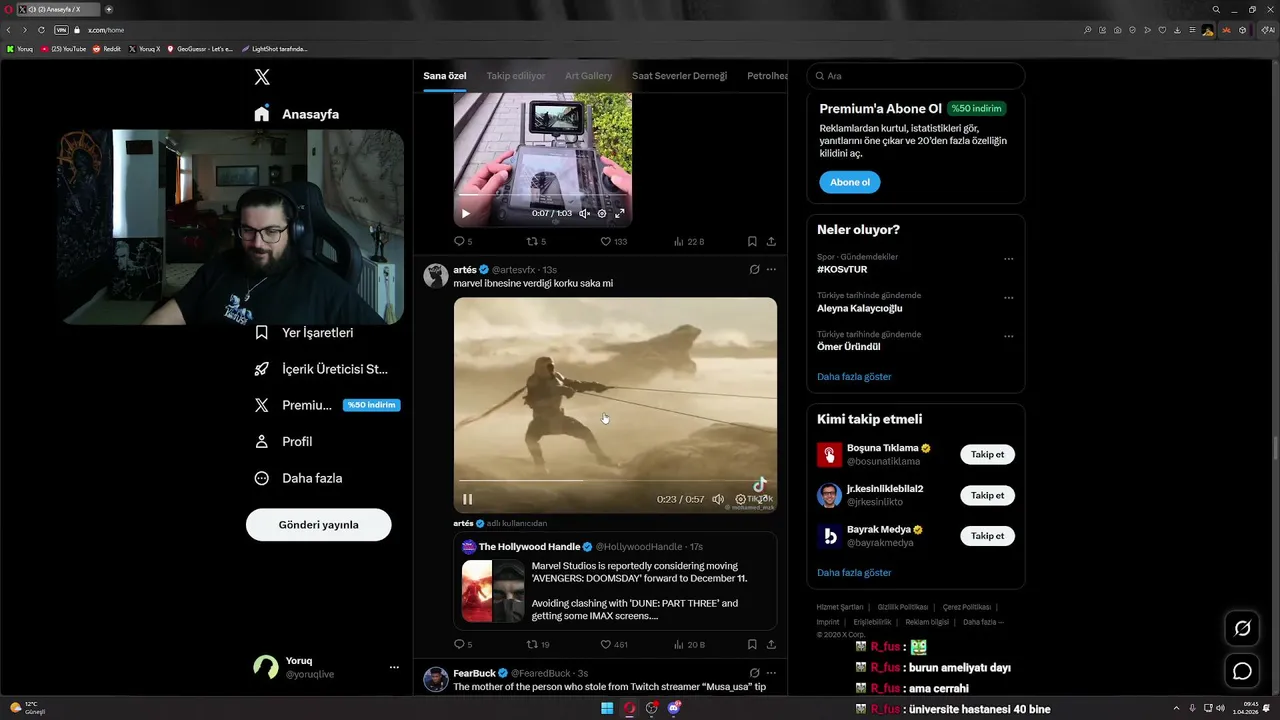The image size is (1280, 720).
Task: Follow Boşuna Tıklama
Action: (987, 454)
